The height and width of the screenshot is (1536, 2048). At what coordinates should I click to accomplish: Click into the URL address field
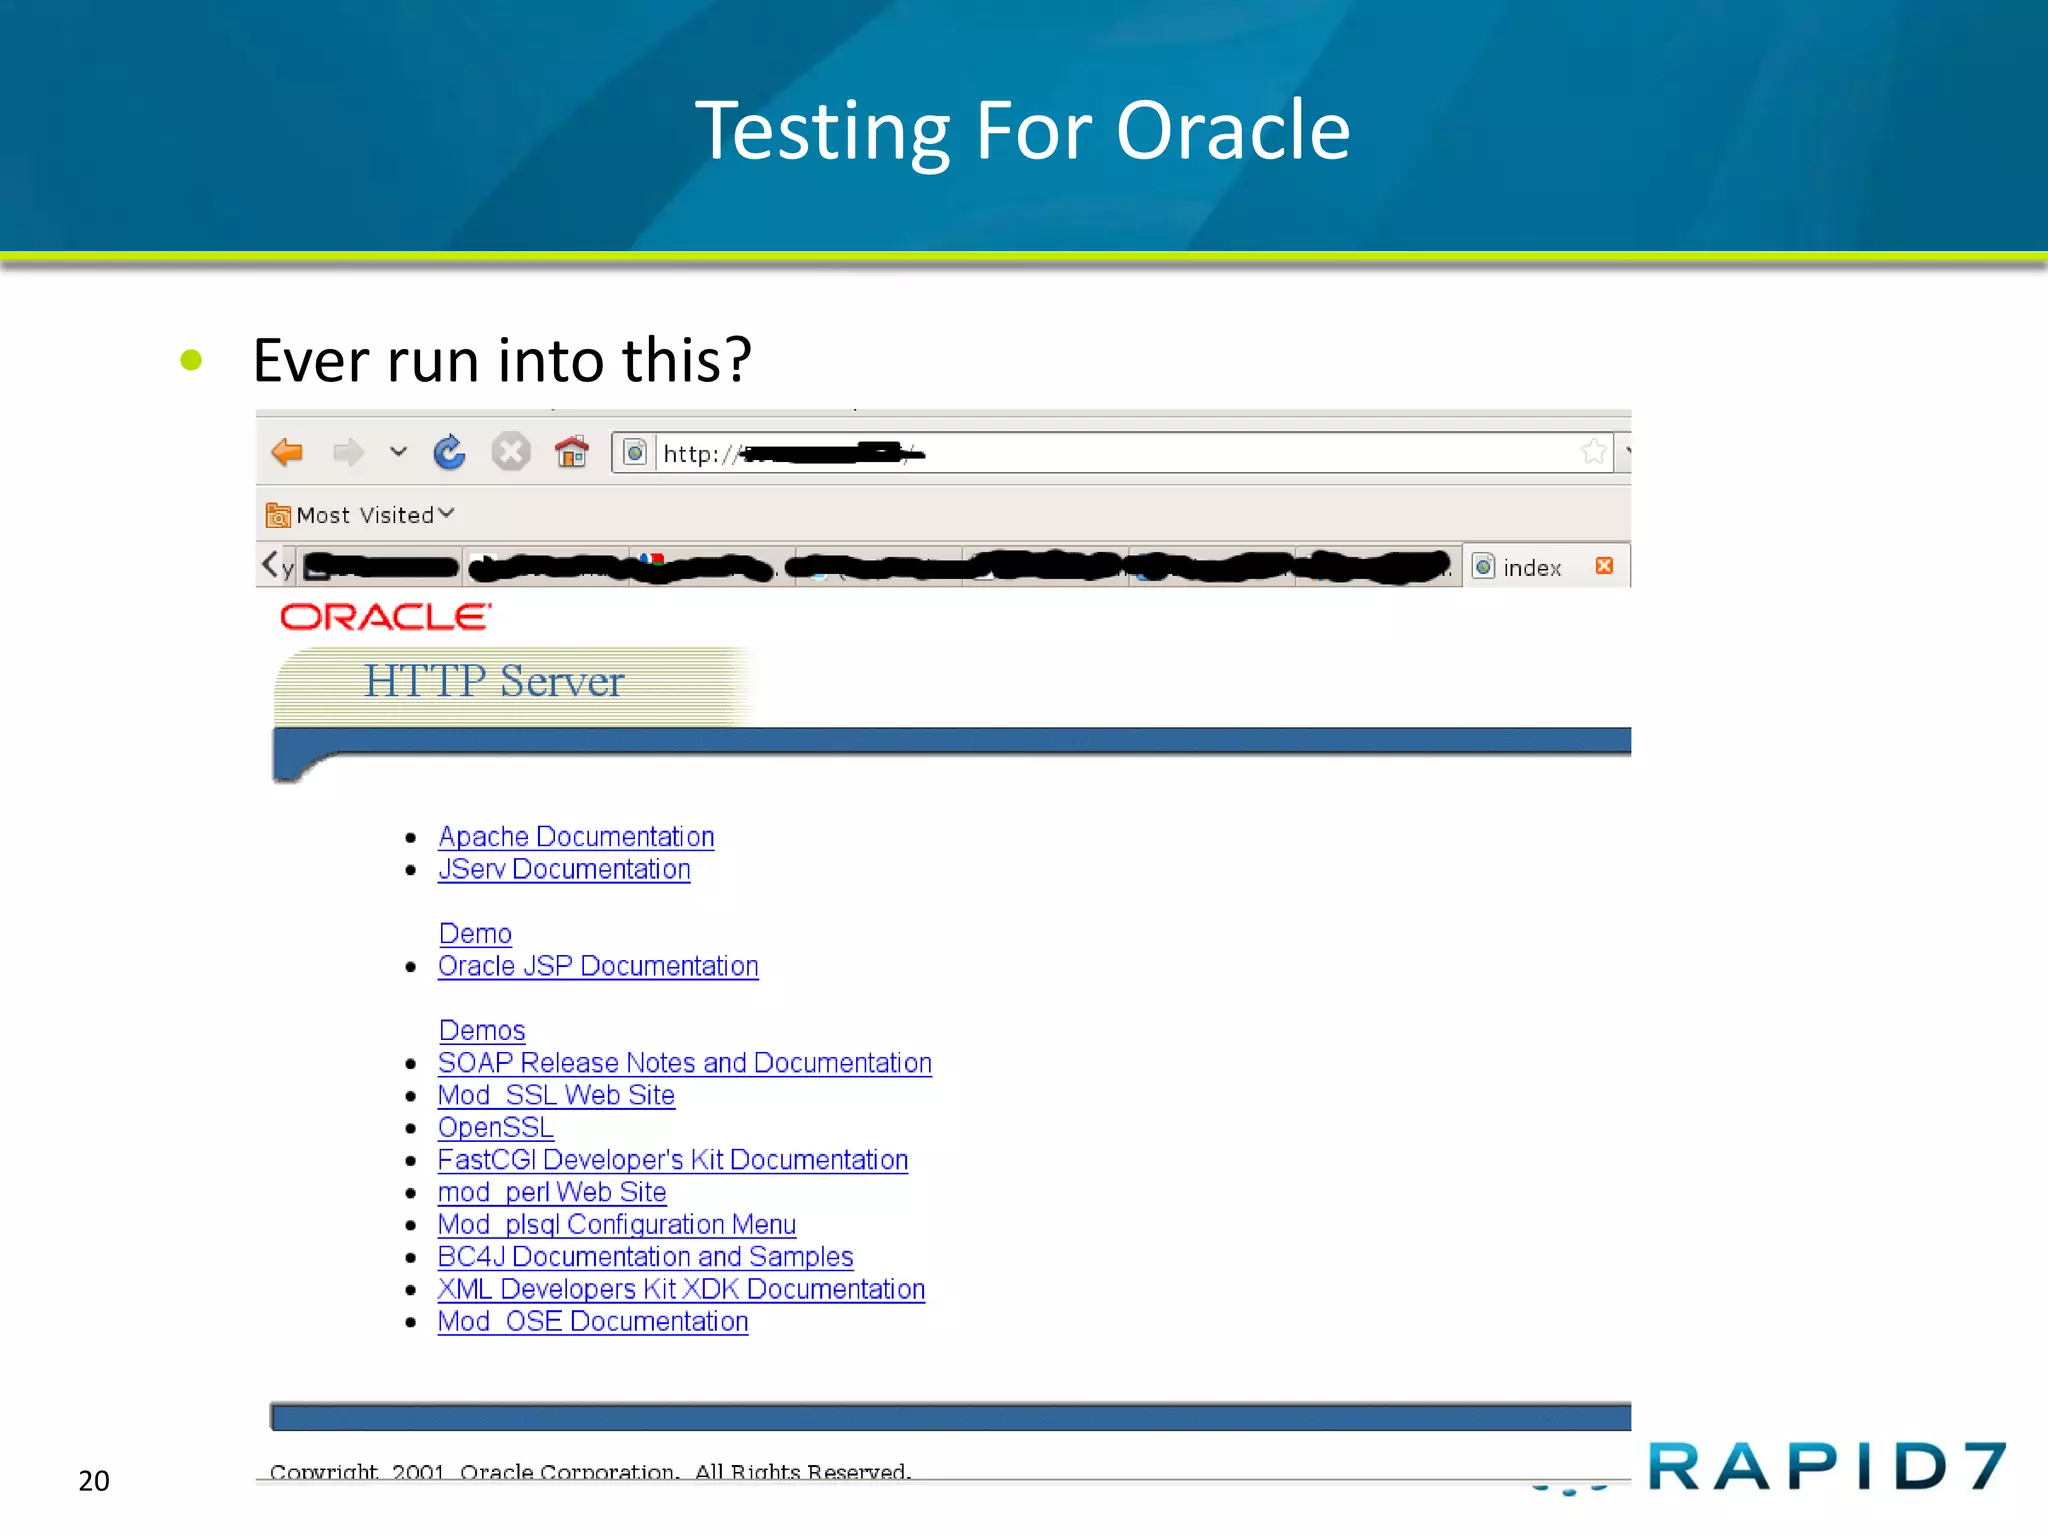pyautogui.click(x=1115, y=453)
